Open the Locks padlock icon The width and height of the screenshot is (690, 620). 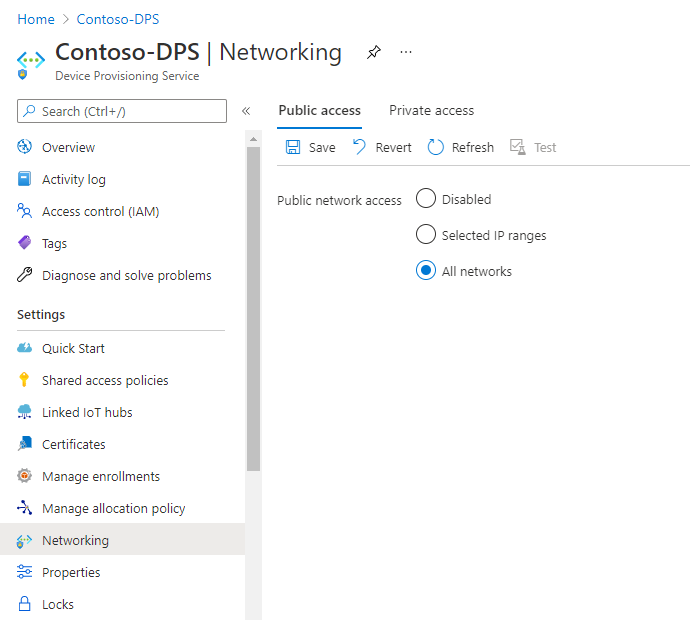point(25,604)
